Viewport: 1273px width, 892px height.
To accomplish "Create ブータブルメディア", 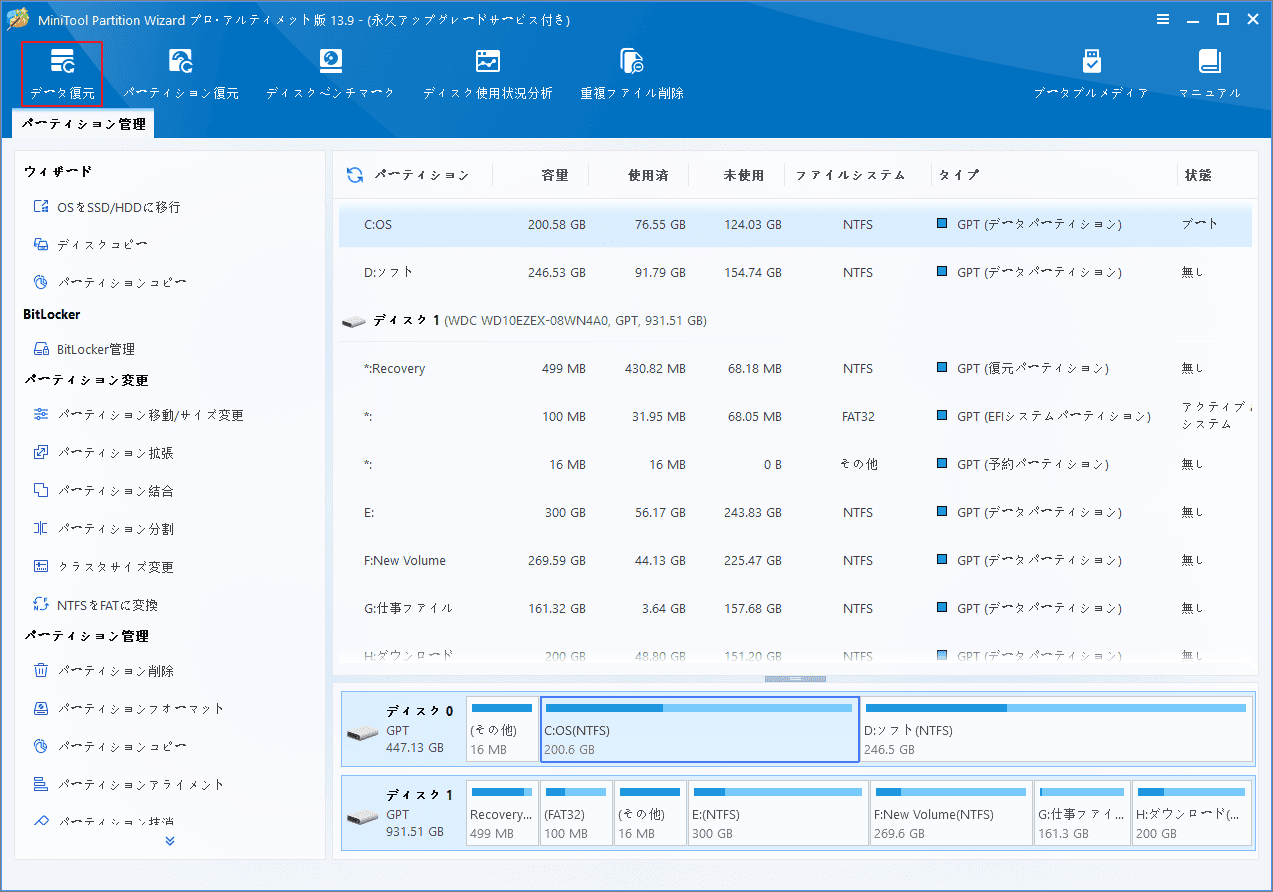I will click(x=1091, y=74).
